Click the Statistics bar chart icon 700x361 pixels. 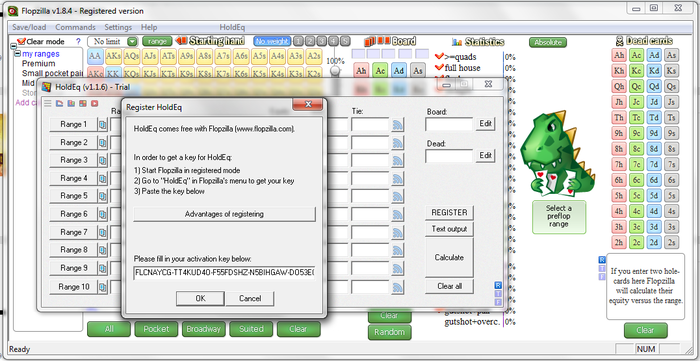(x=457, y=42)
